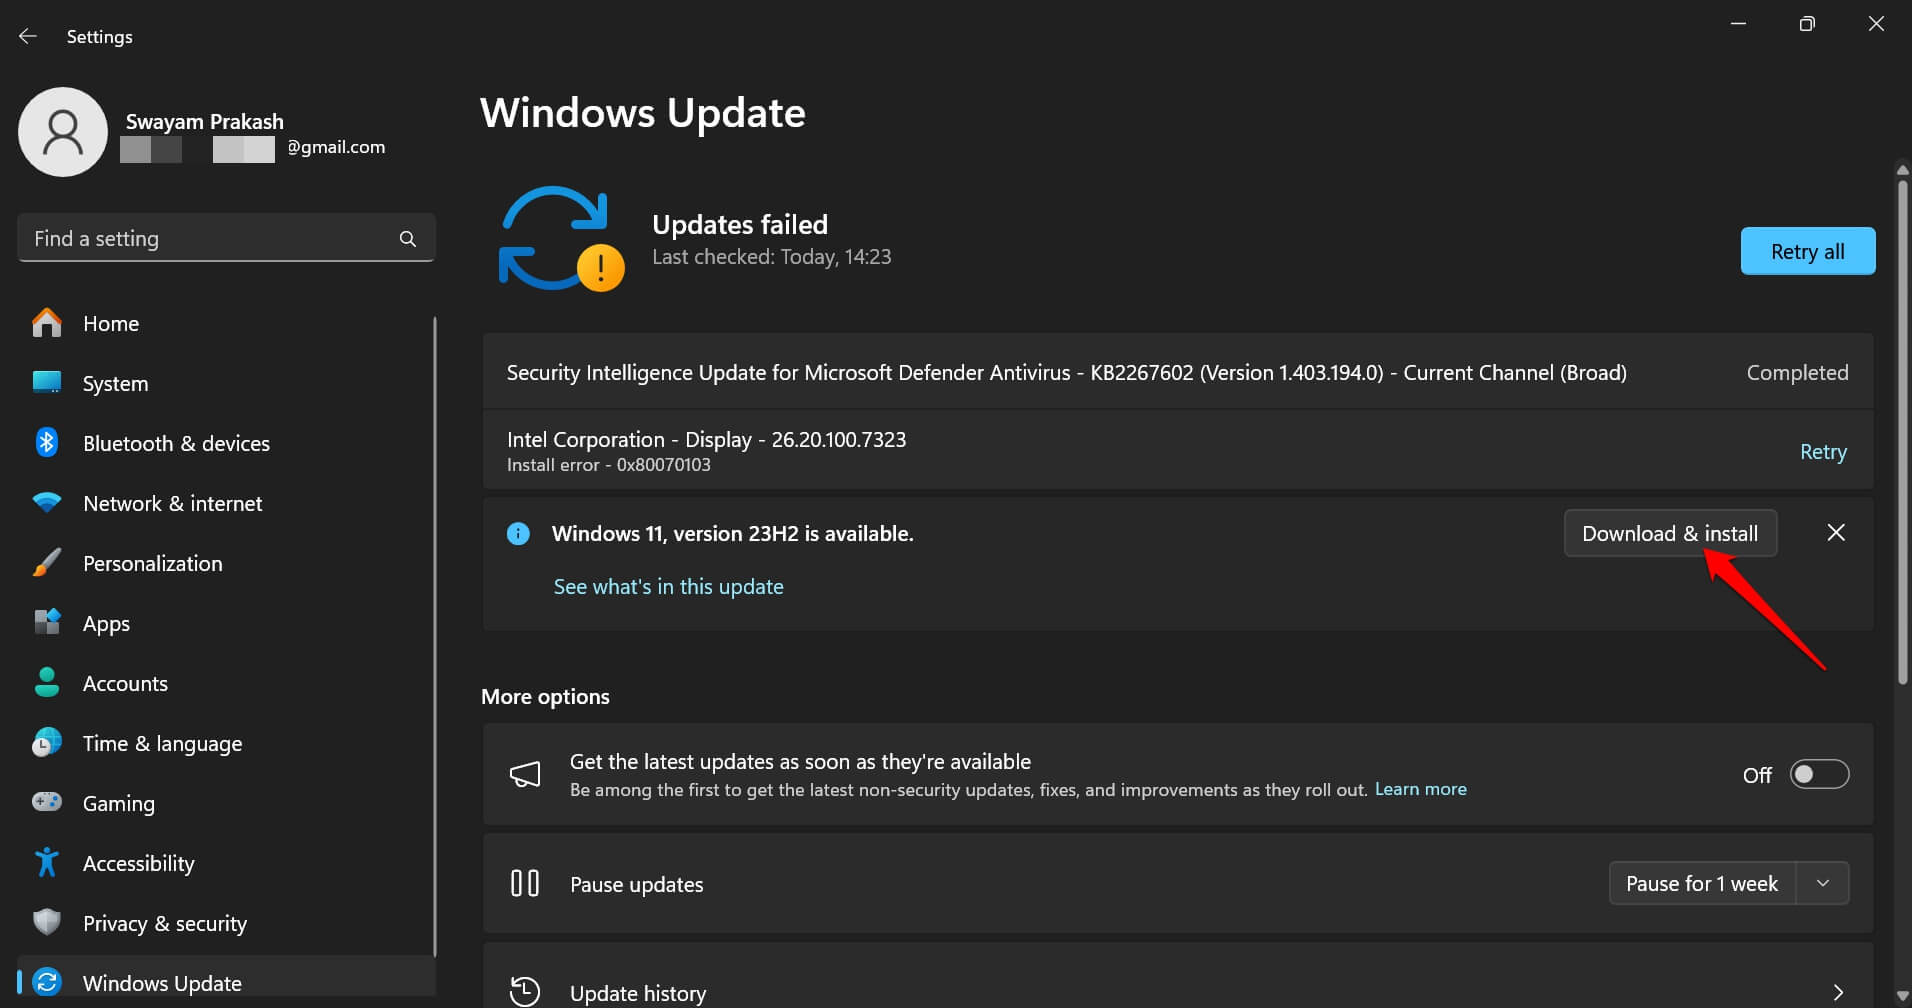1912x1008 pixels.
Task: Click the Gaming controller icon
Action: coord(47,803)
